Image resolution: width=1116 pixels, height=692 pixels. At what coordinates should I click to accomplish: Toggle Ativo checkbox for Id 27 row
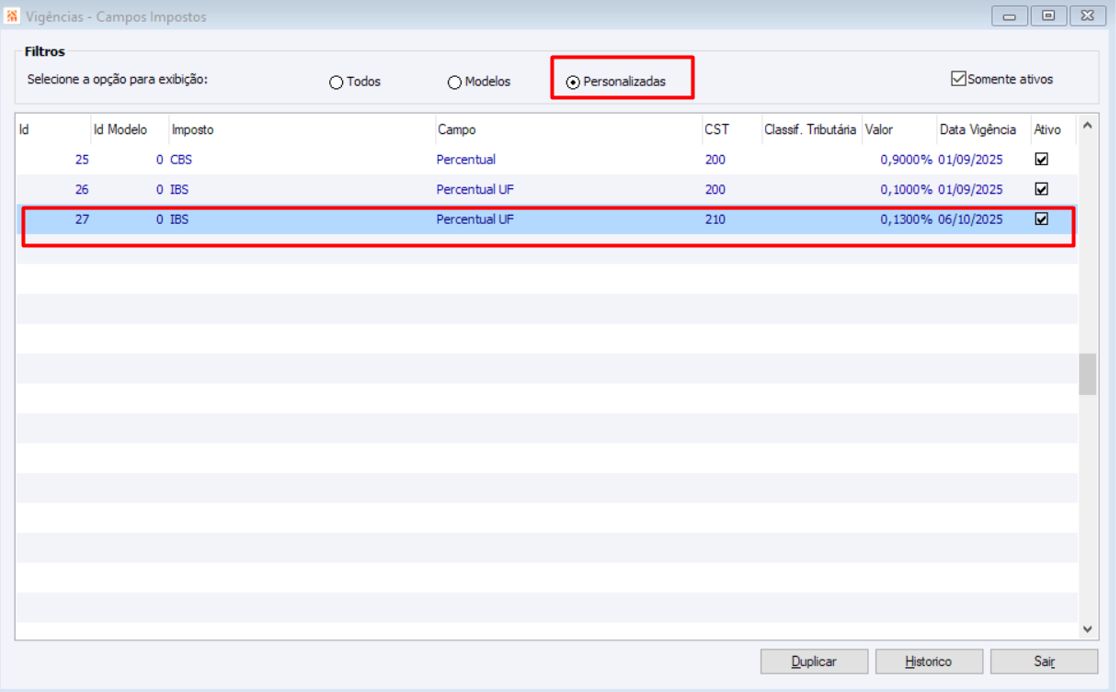pyautogui.click(x=1041, y=219)
